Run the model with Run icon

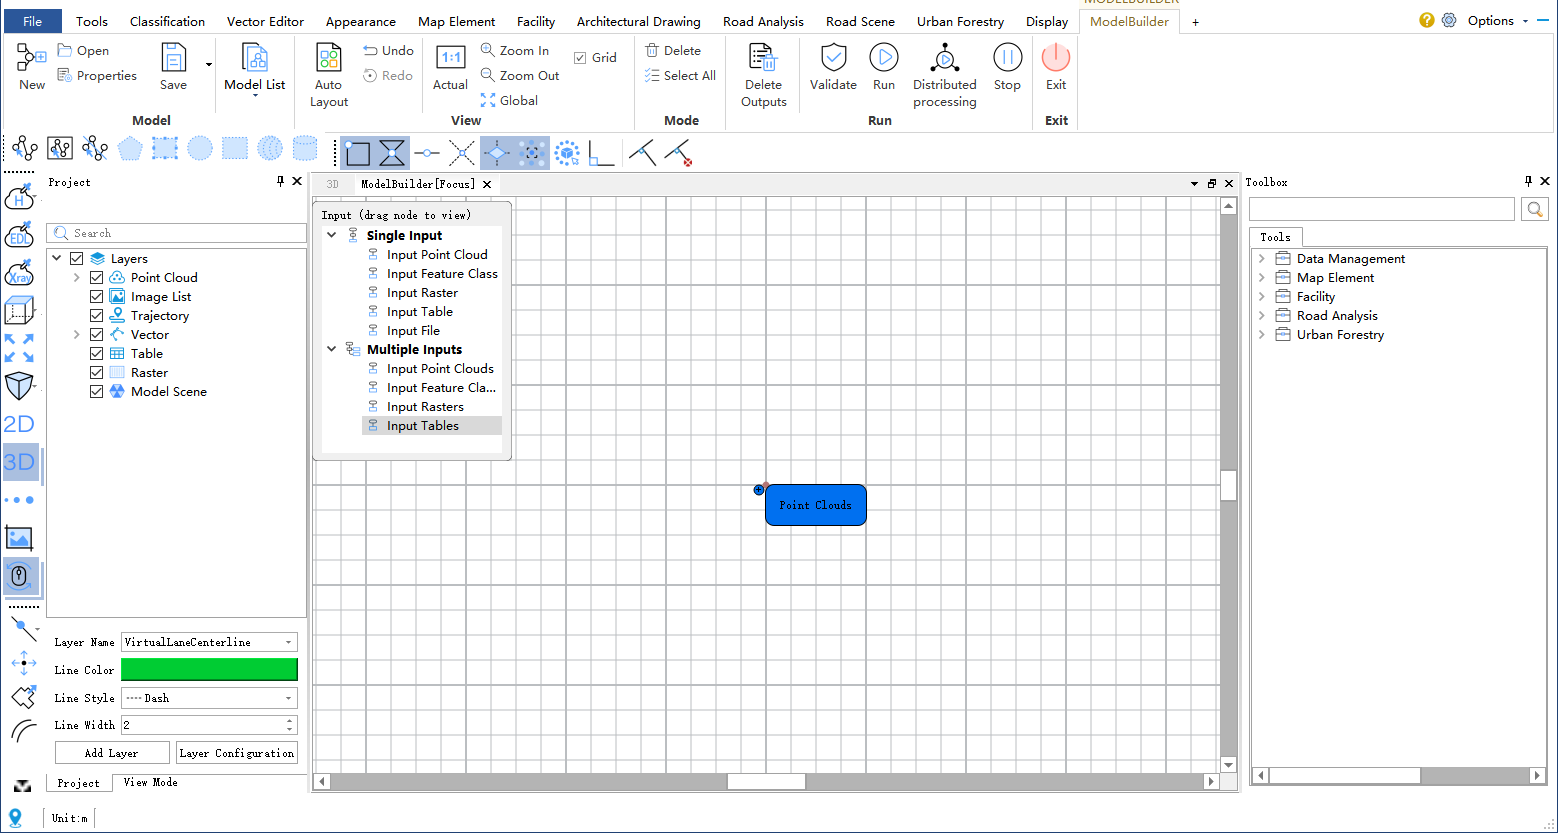click(x=883, y=58)
